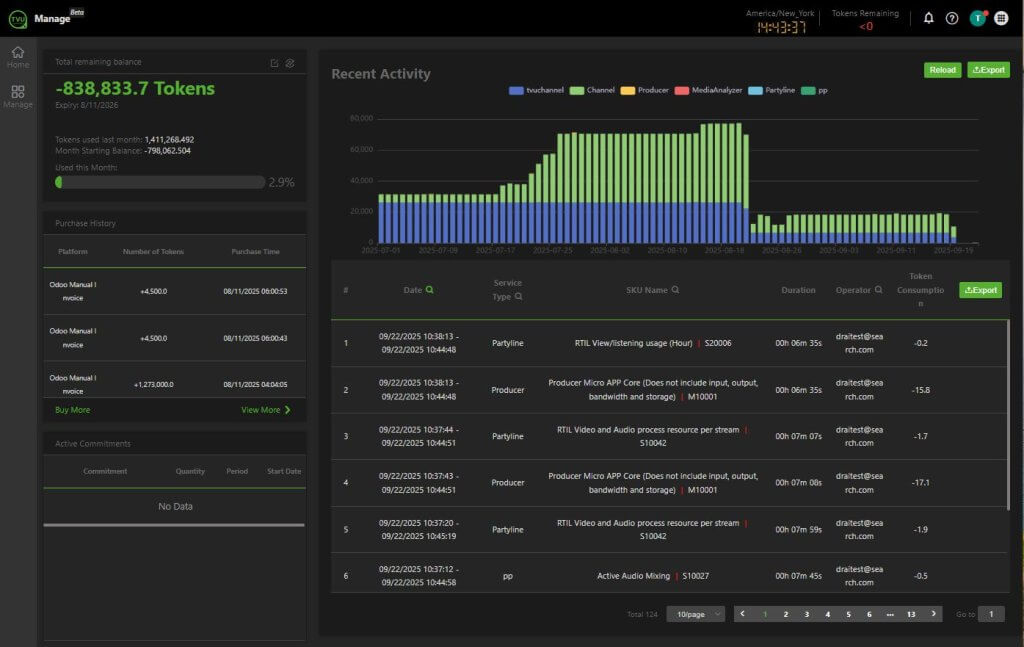Go to Home in sidebar
Screen dimensions: 1024x647
[x=18, y=57]
